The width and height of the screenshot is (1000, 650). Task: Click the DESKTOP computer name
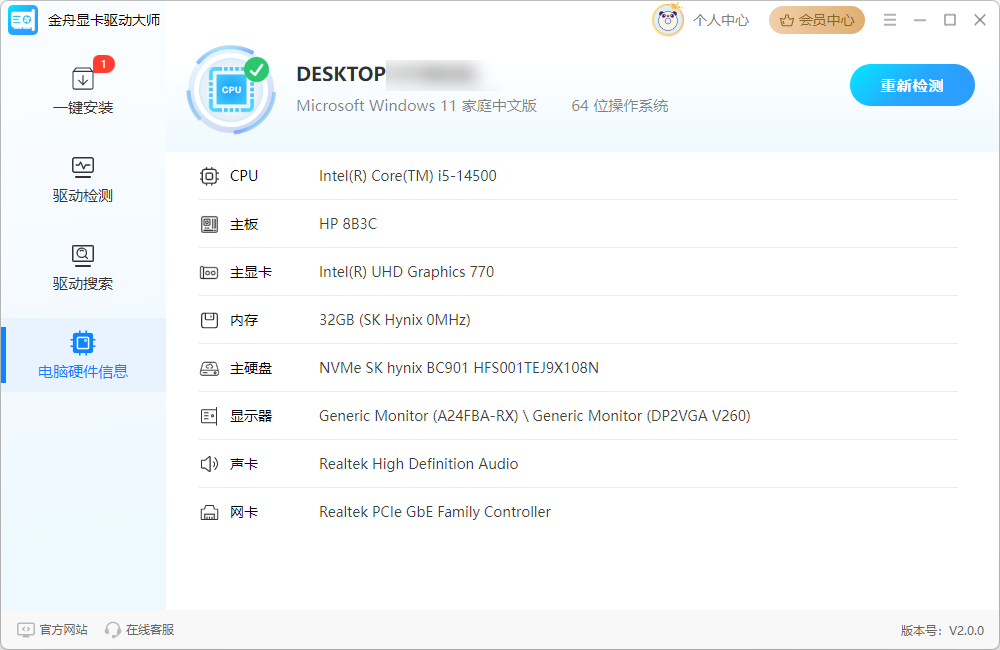coord(341,74)
